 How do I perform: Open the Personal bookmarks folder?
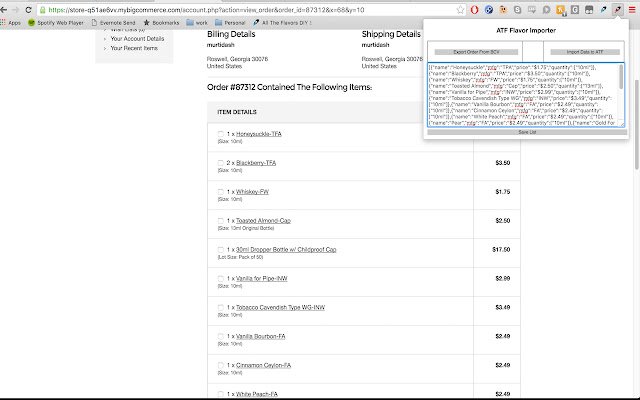tap(230, 23)
